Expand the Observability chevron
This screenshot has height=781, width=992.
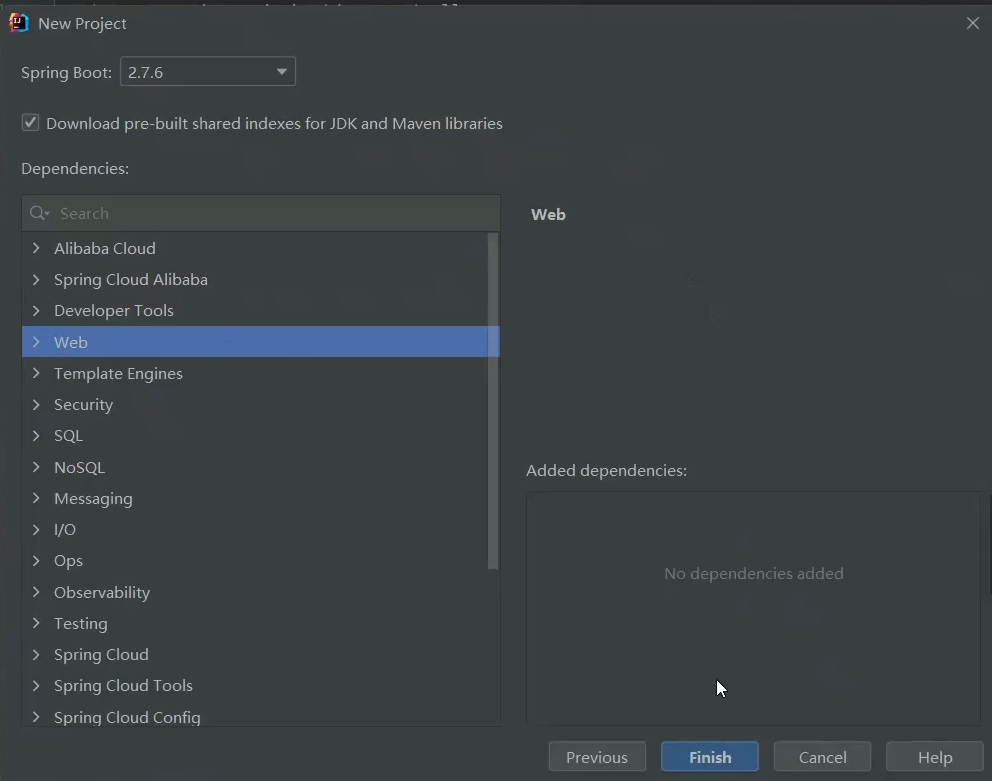36,592
